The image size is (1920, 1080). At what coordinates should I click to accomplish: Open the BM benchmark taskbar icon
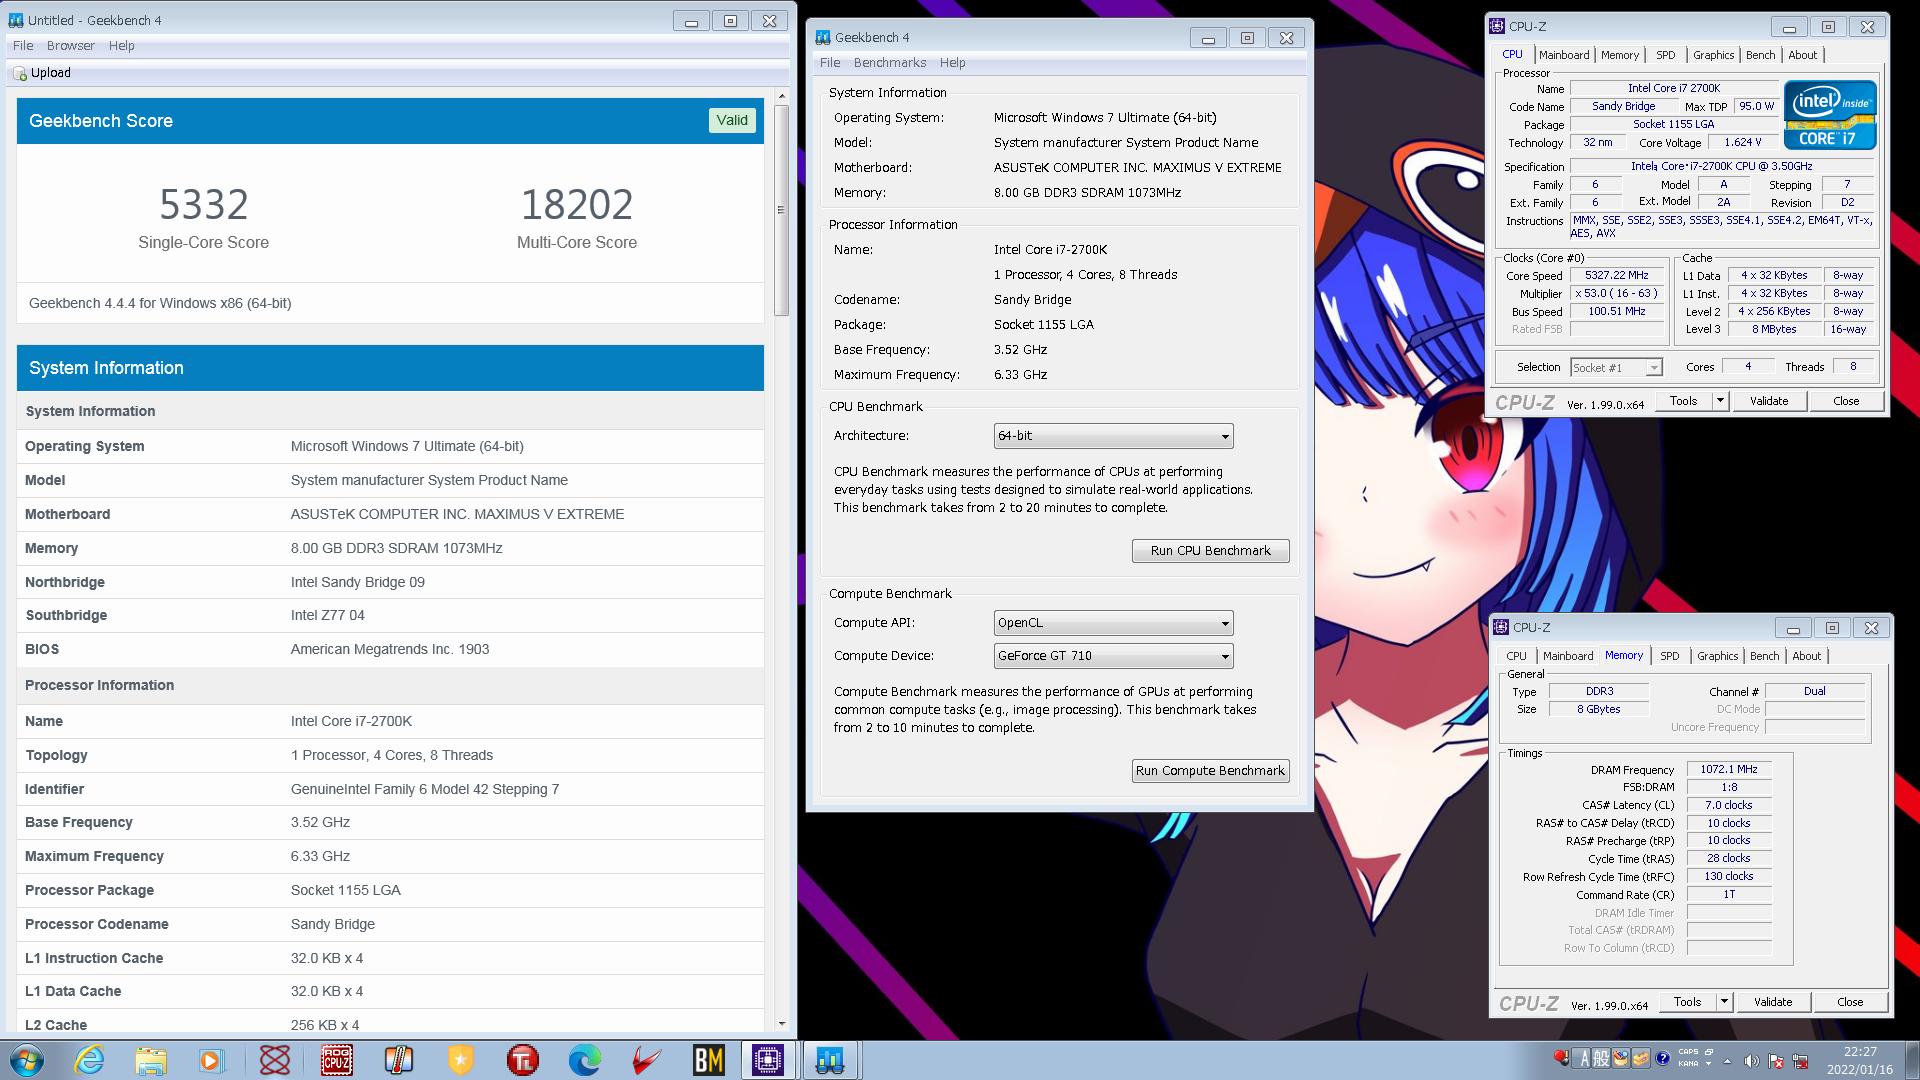709,1060
